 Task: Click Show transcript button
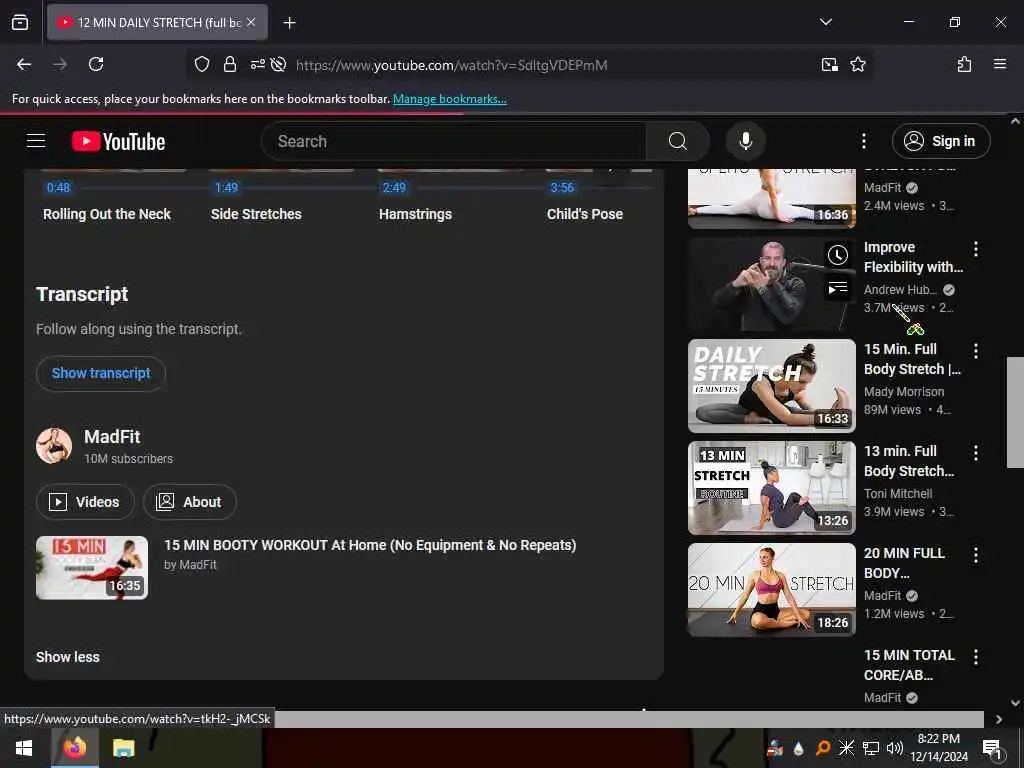click(x=101, y=374)
